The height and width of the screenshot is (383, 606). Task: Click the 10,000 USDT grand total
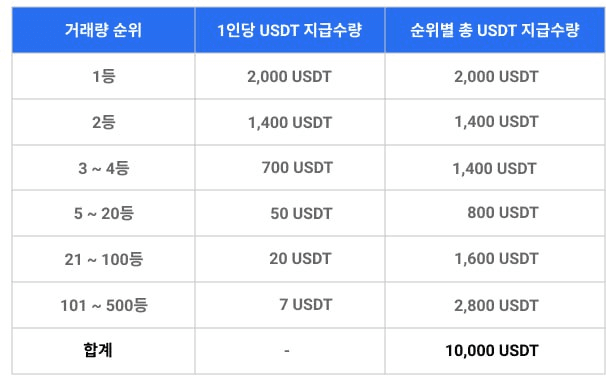pyautogui.click(x=492, y=351)
